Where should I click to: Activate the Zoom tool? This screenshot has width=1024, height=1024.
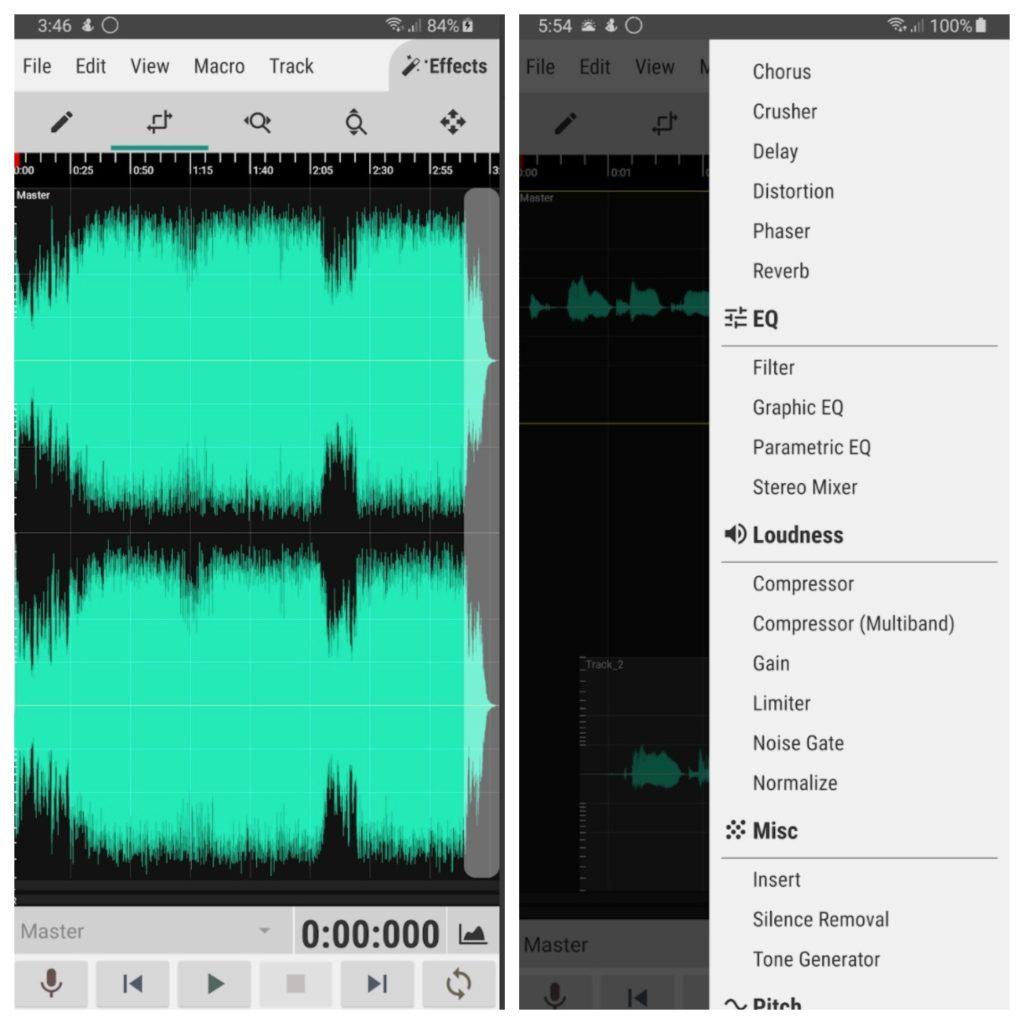[258, 122]
